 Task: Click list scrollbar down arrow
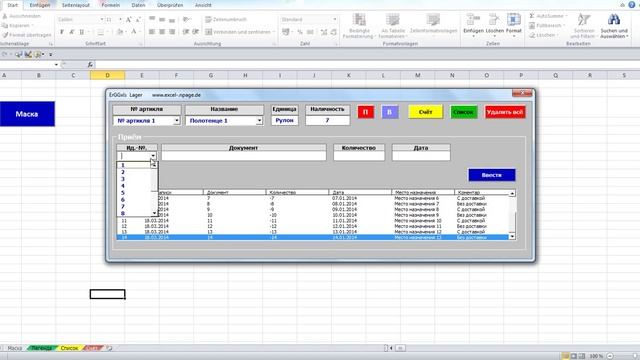coord(512,236)
